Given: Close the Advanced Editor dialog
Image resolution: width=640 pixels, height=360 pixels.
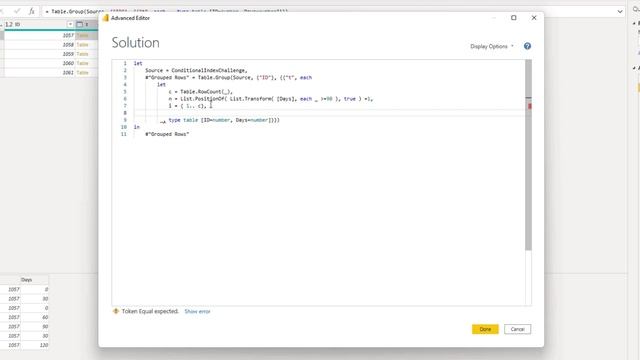Looking at the screenshot, I should [x=534, y=18].
